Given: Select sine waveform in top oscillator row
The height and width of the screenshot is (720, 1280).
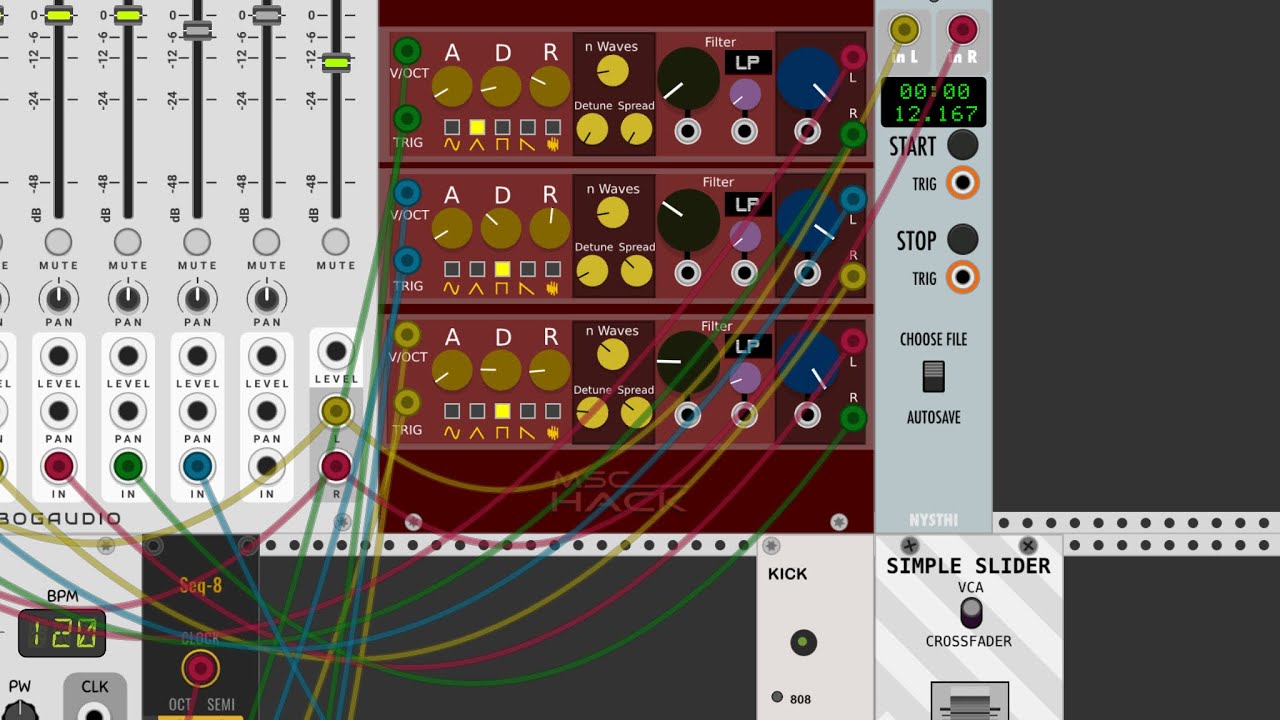Looking at the screenshot, I should (452, 127).
